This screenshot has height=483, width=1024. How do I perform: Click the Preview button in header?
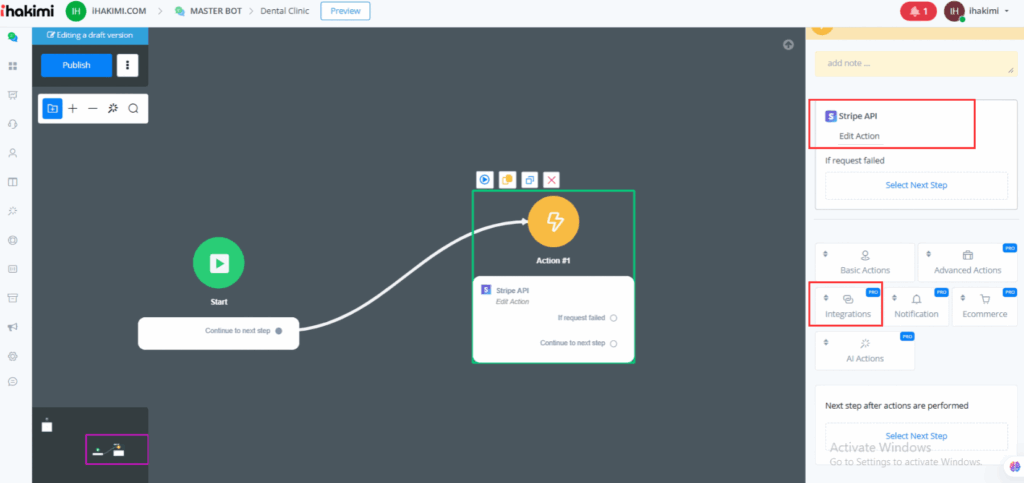click(345, 11)
